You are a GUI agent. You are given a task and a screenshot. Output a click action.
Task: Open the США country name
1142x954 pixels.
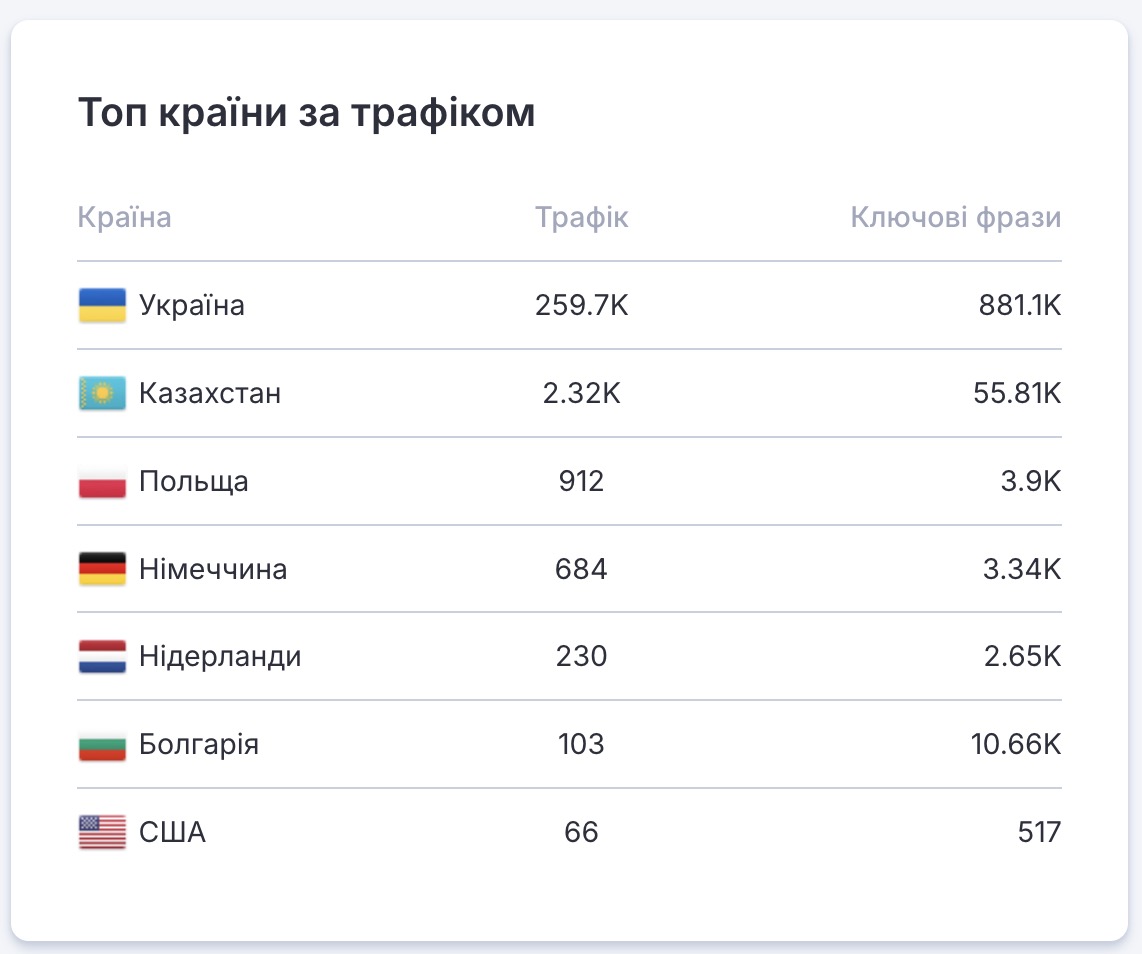(172, 832)
